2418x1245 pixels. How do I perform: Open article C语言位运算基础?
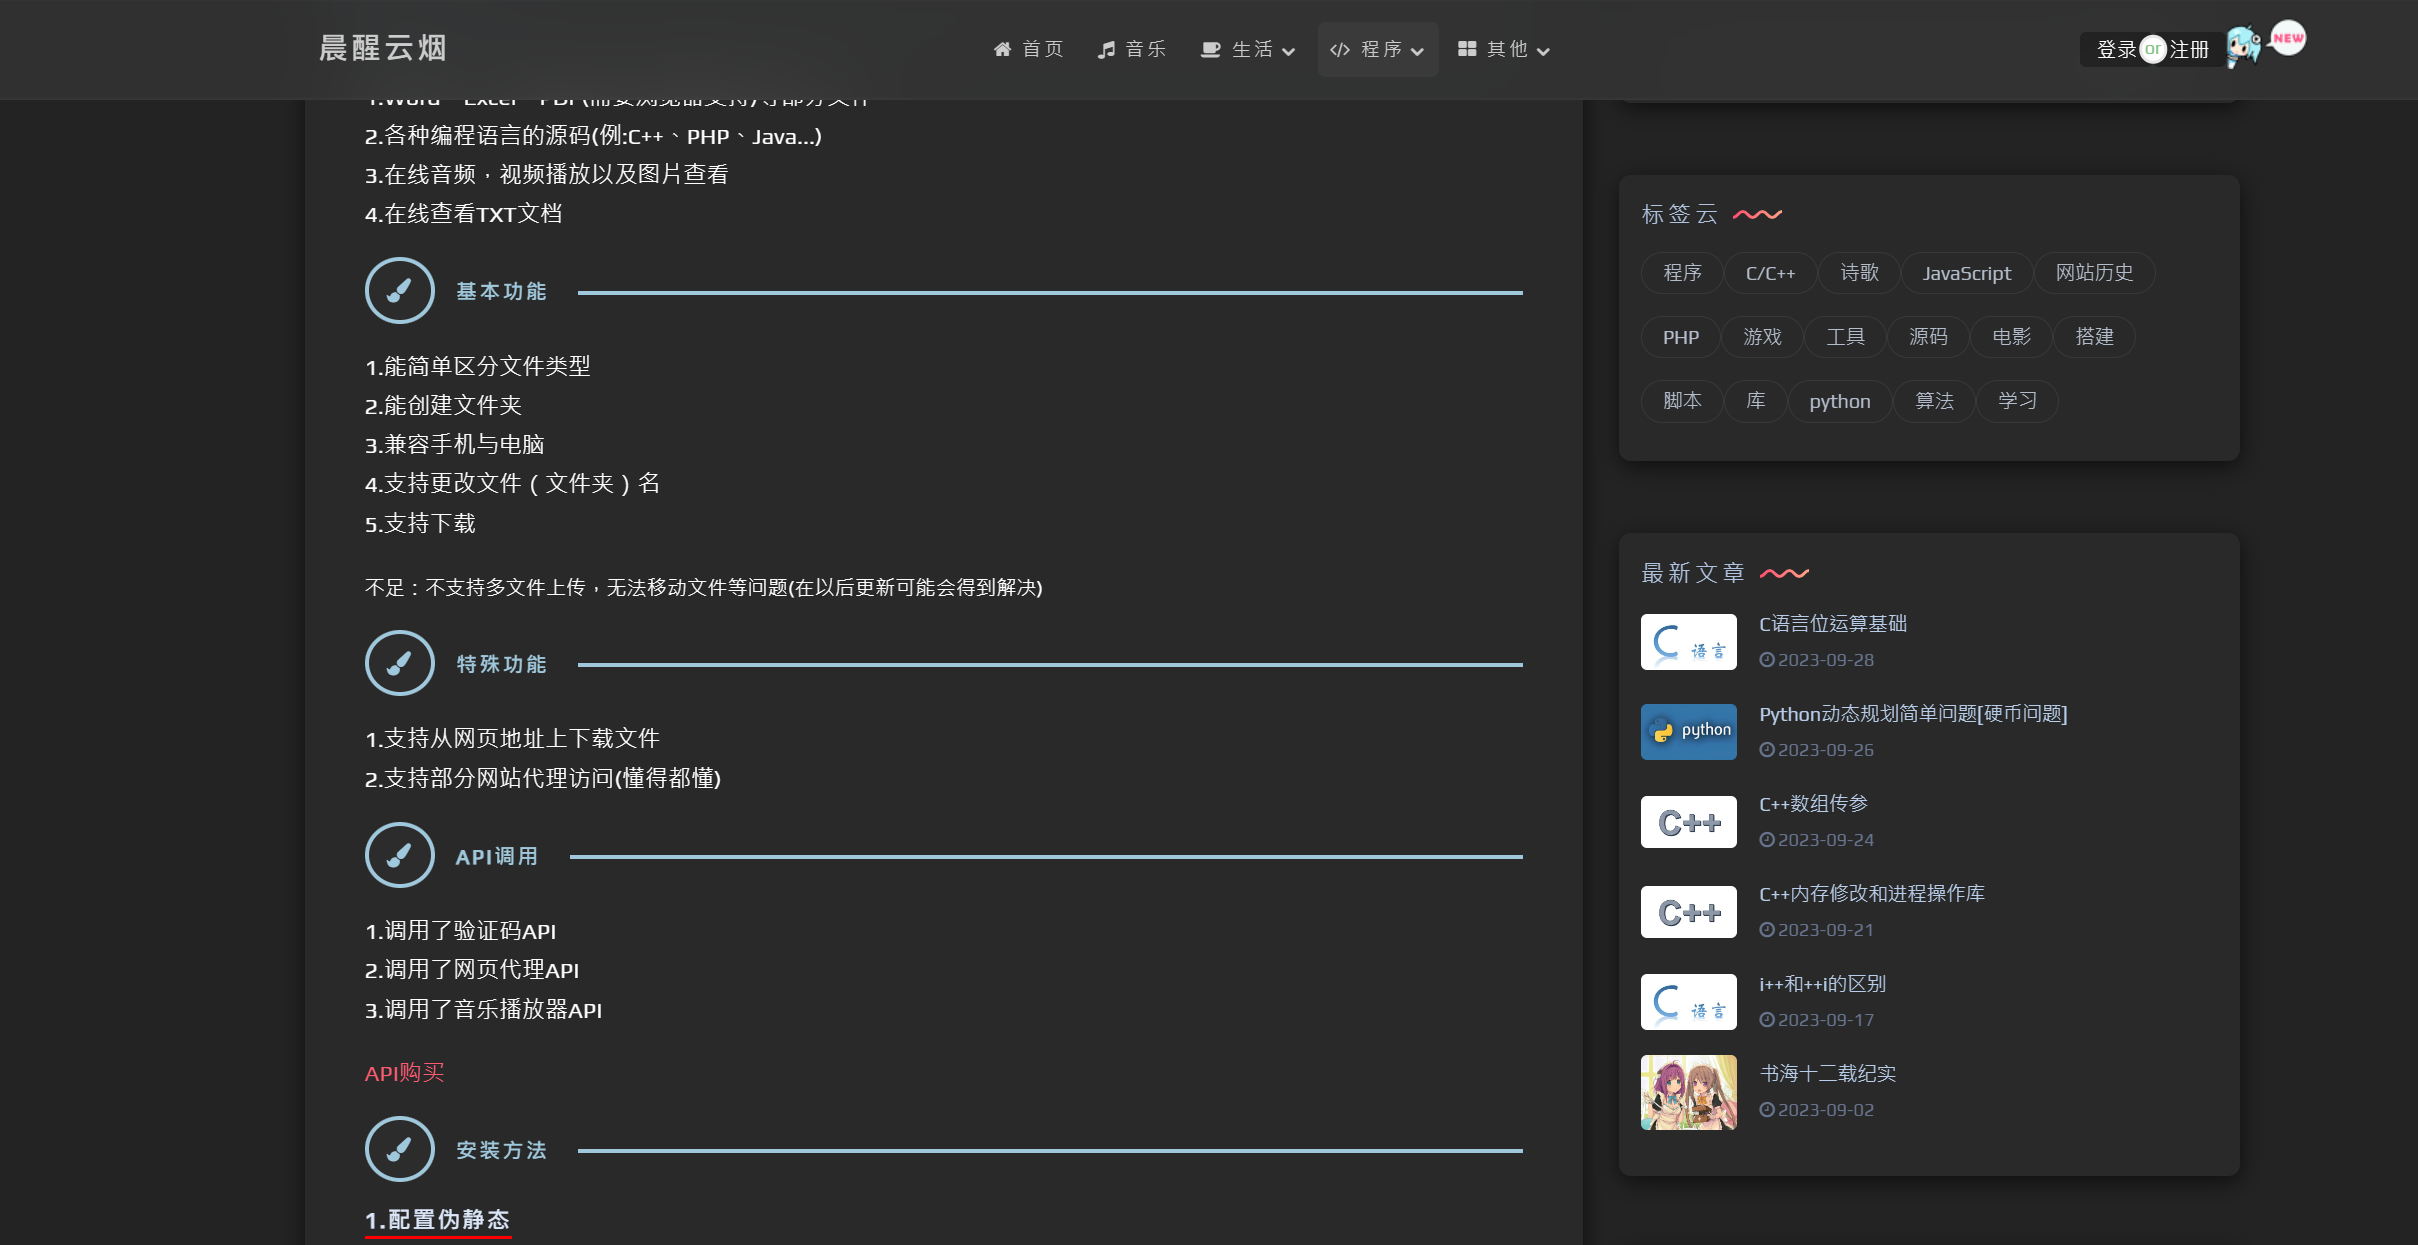click(x=1833, y=624)
